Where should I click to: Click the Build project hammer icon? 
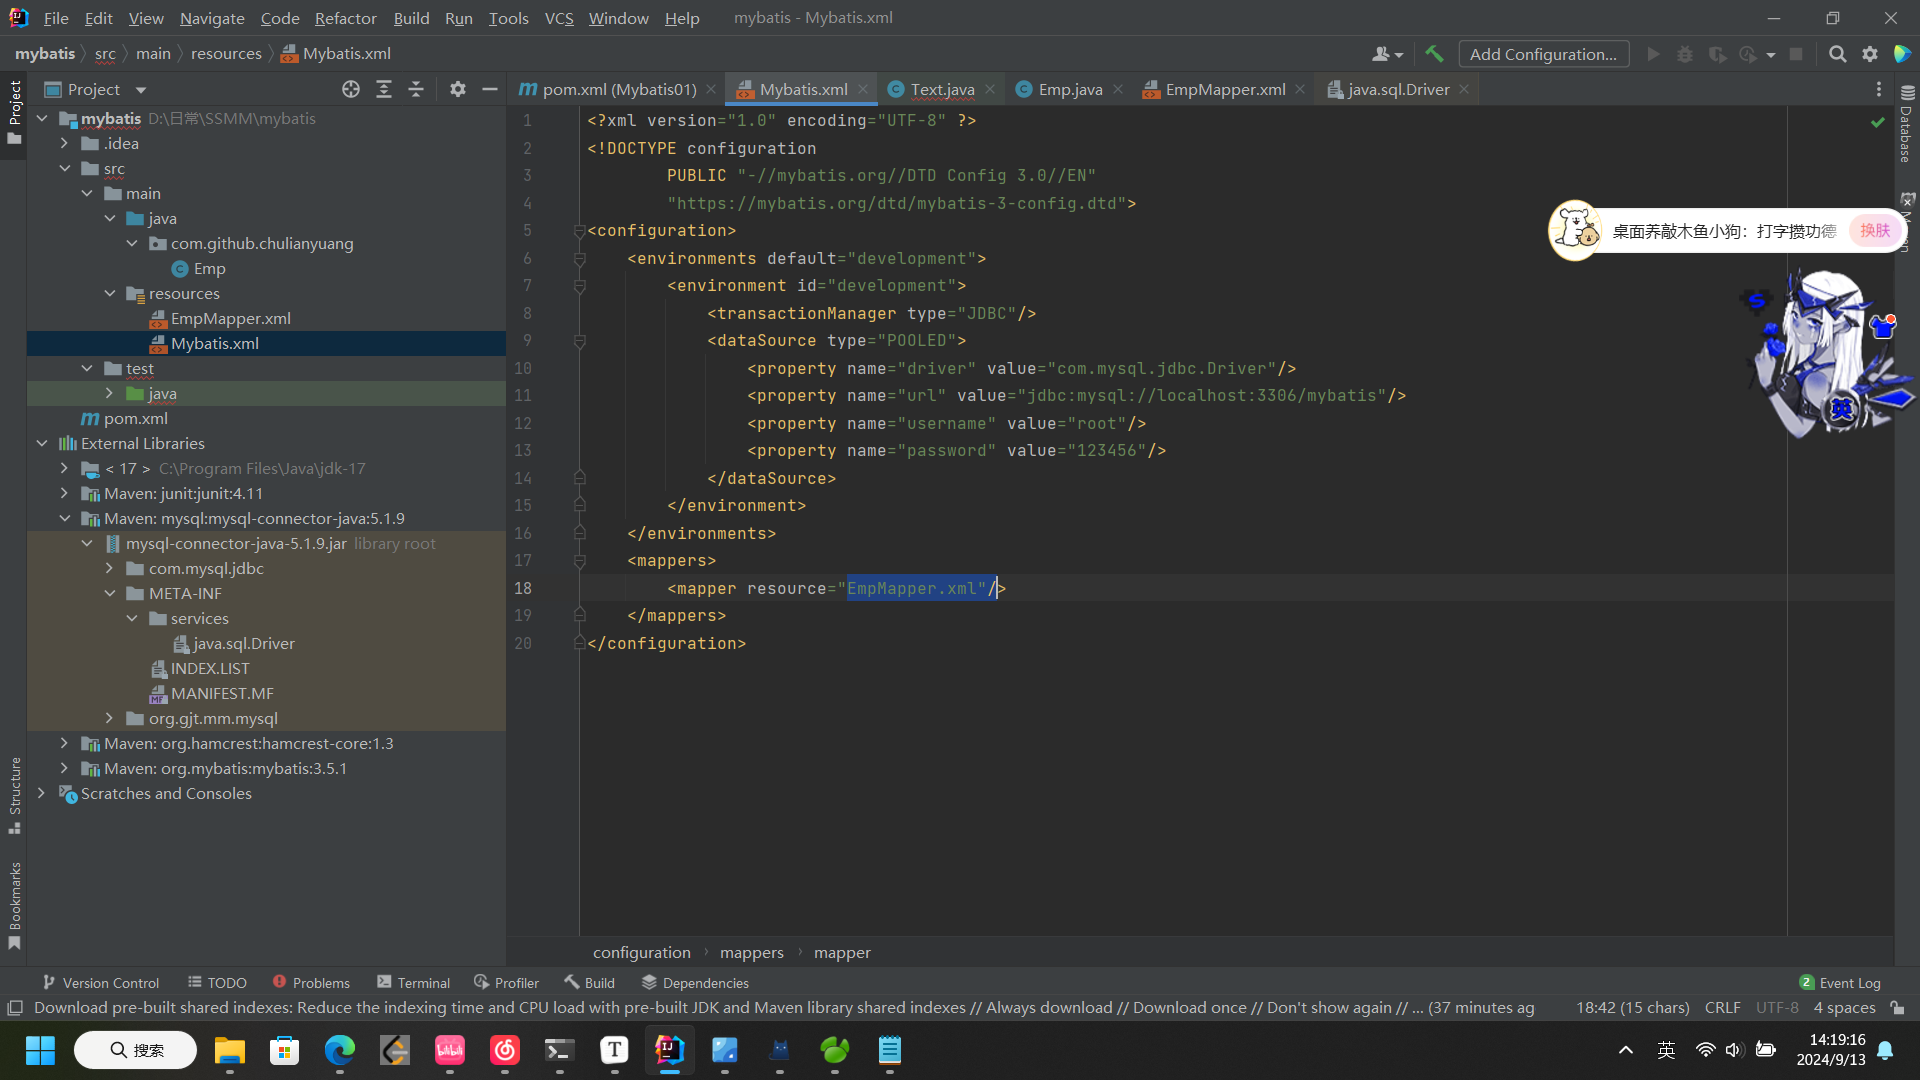tap(1434, 54)
